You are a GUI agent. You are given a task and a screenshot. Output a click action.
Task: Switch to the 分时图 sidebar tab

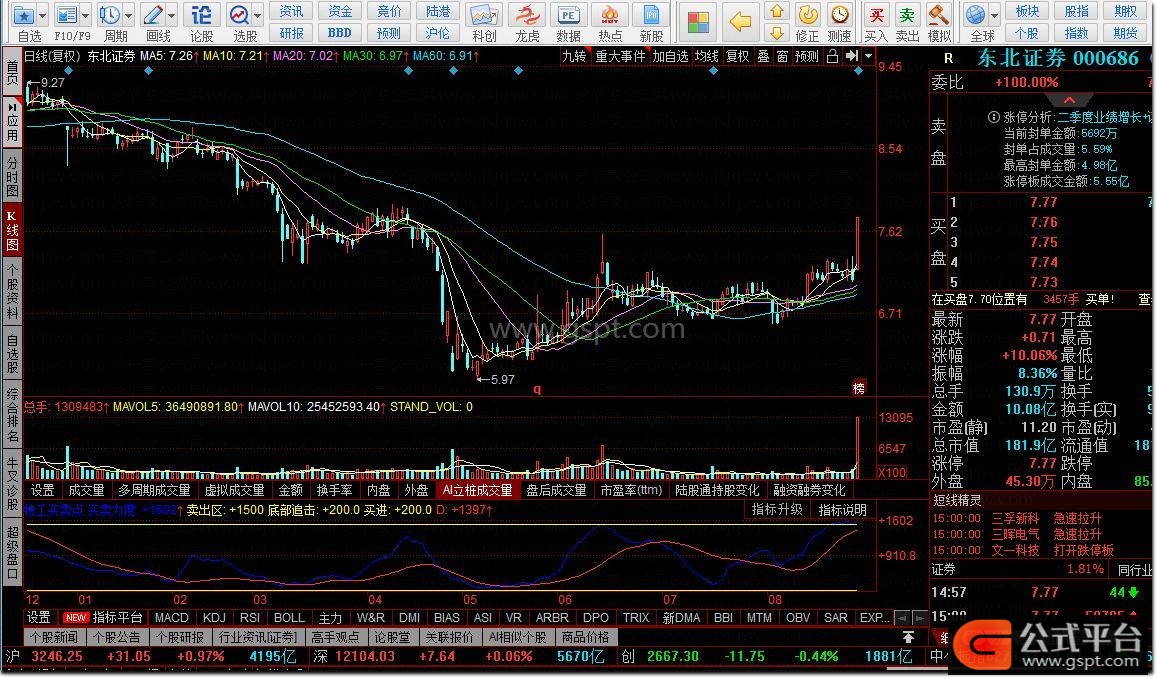[x=12, y=177]
